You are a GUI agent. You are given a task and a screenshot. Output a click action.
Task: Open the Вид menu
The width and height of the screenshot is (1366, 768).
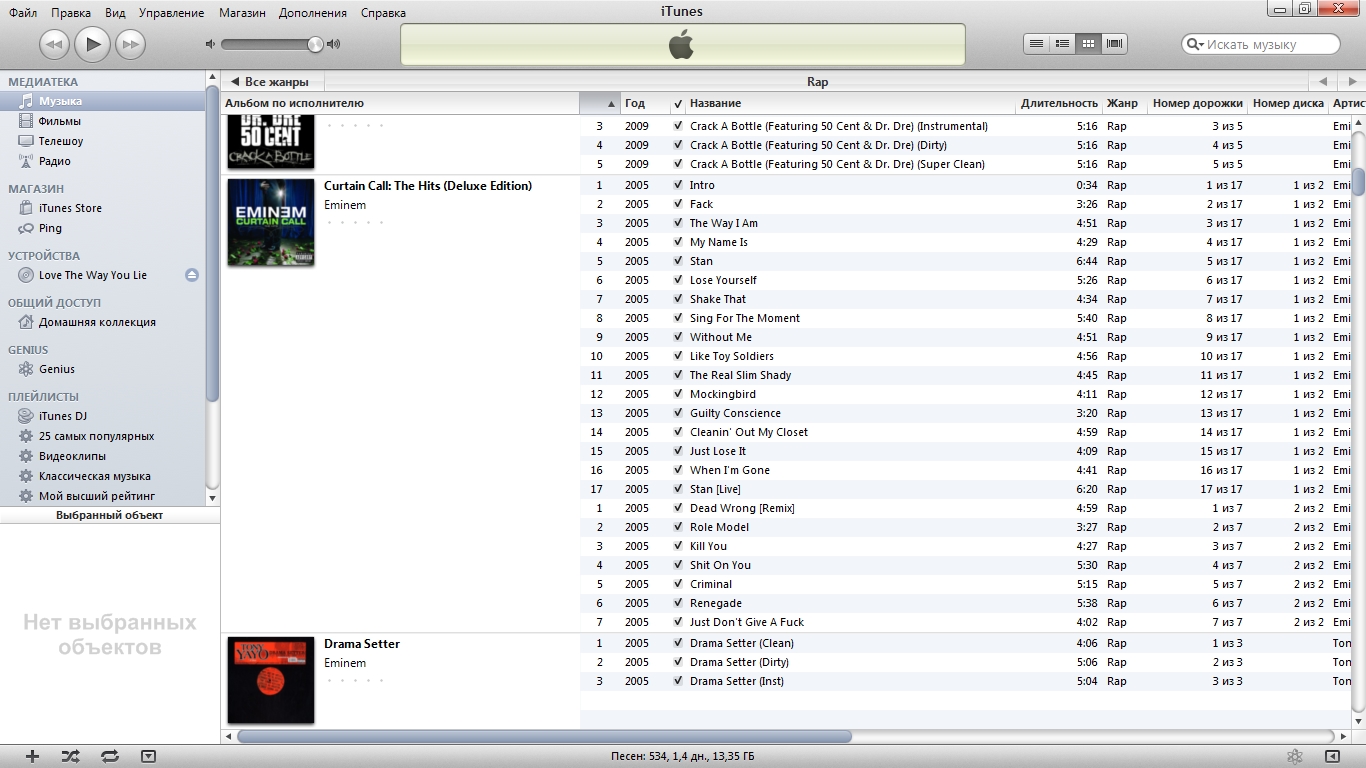pos(115,13)
